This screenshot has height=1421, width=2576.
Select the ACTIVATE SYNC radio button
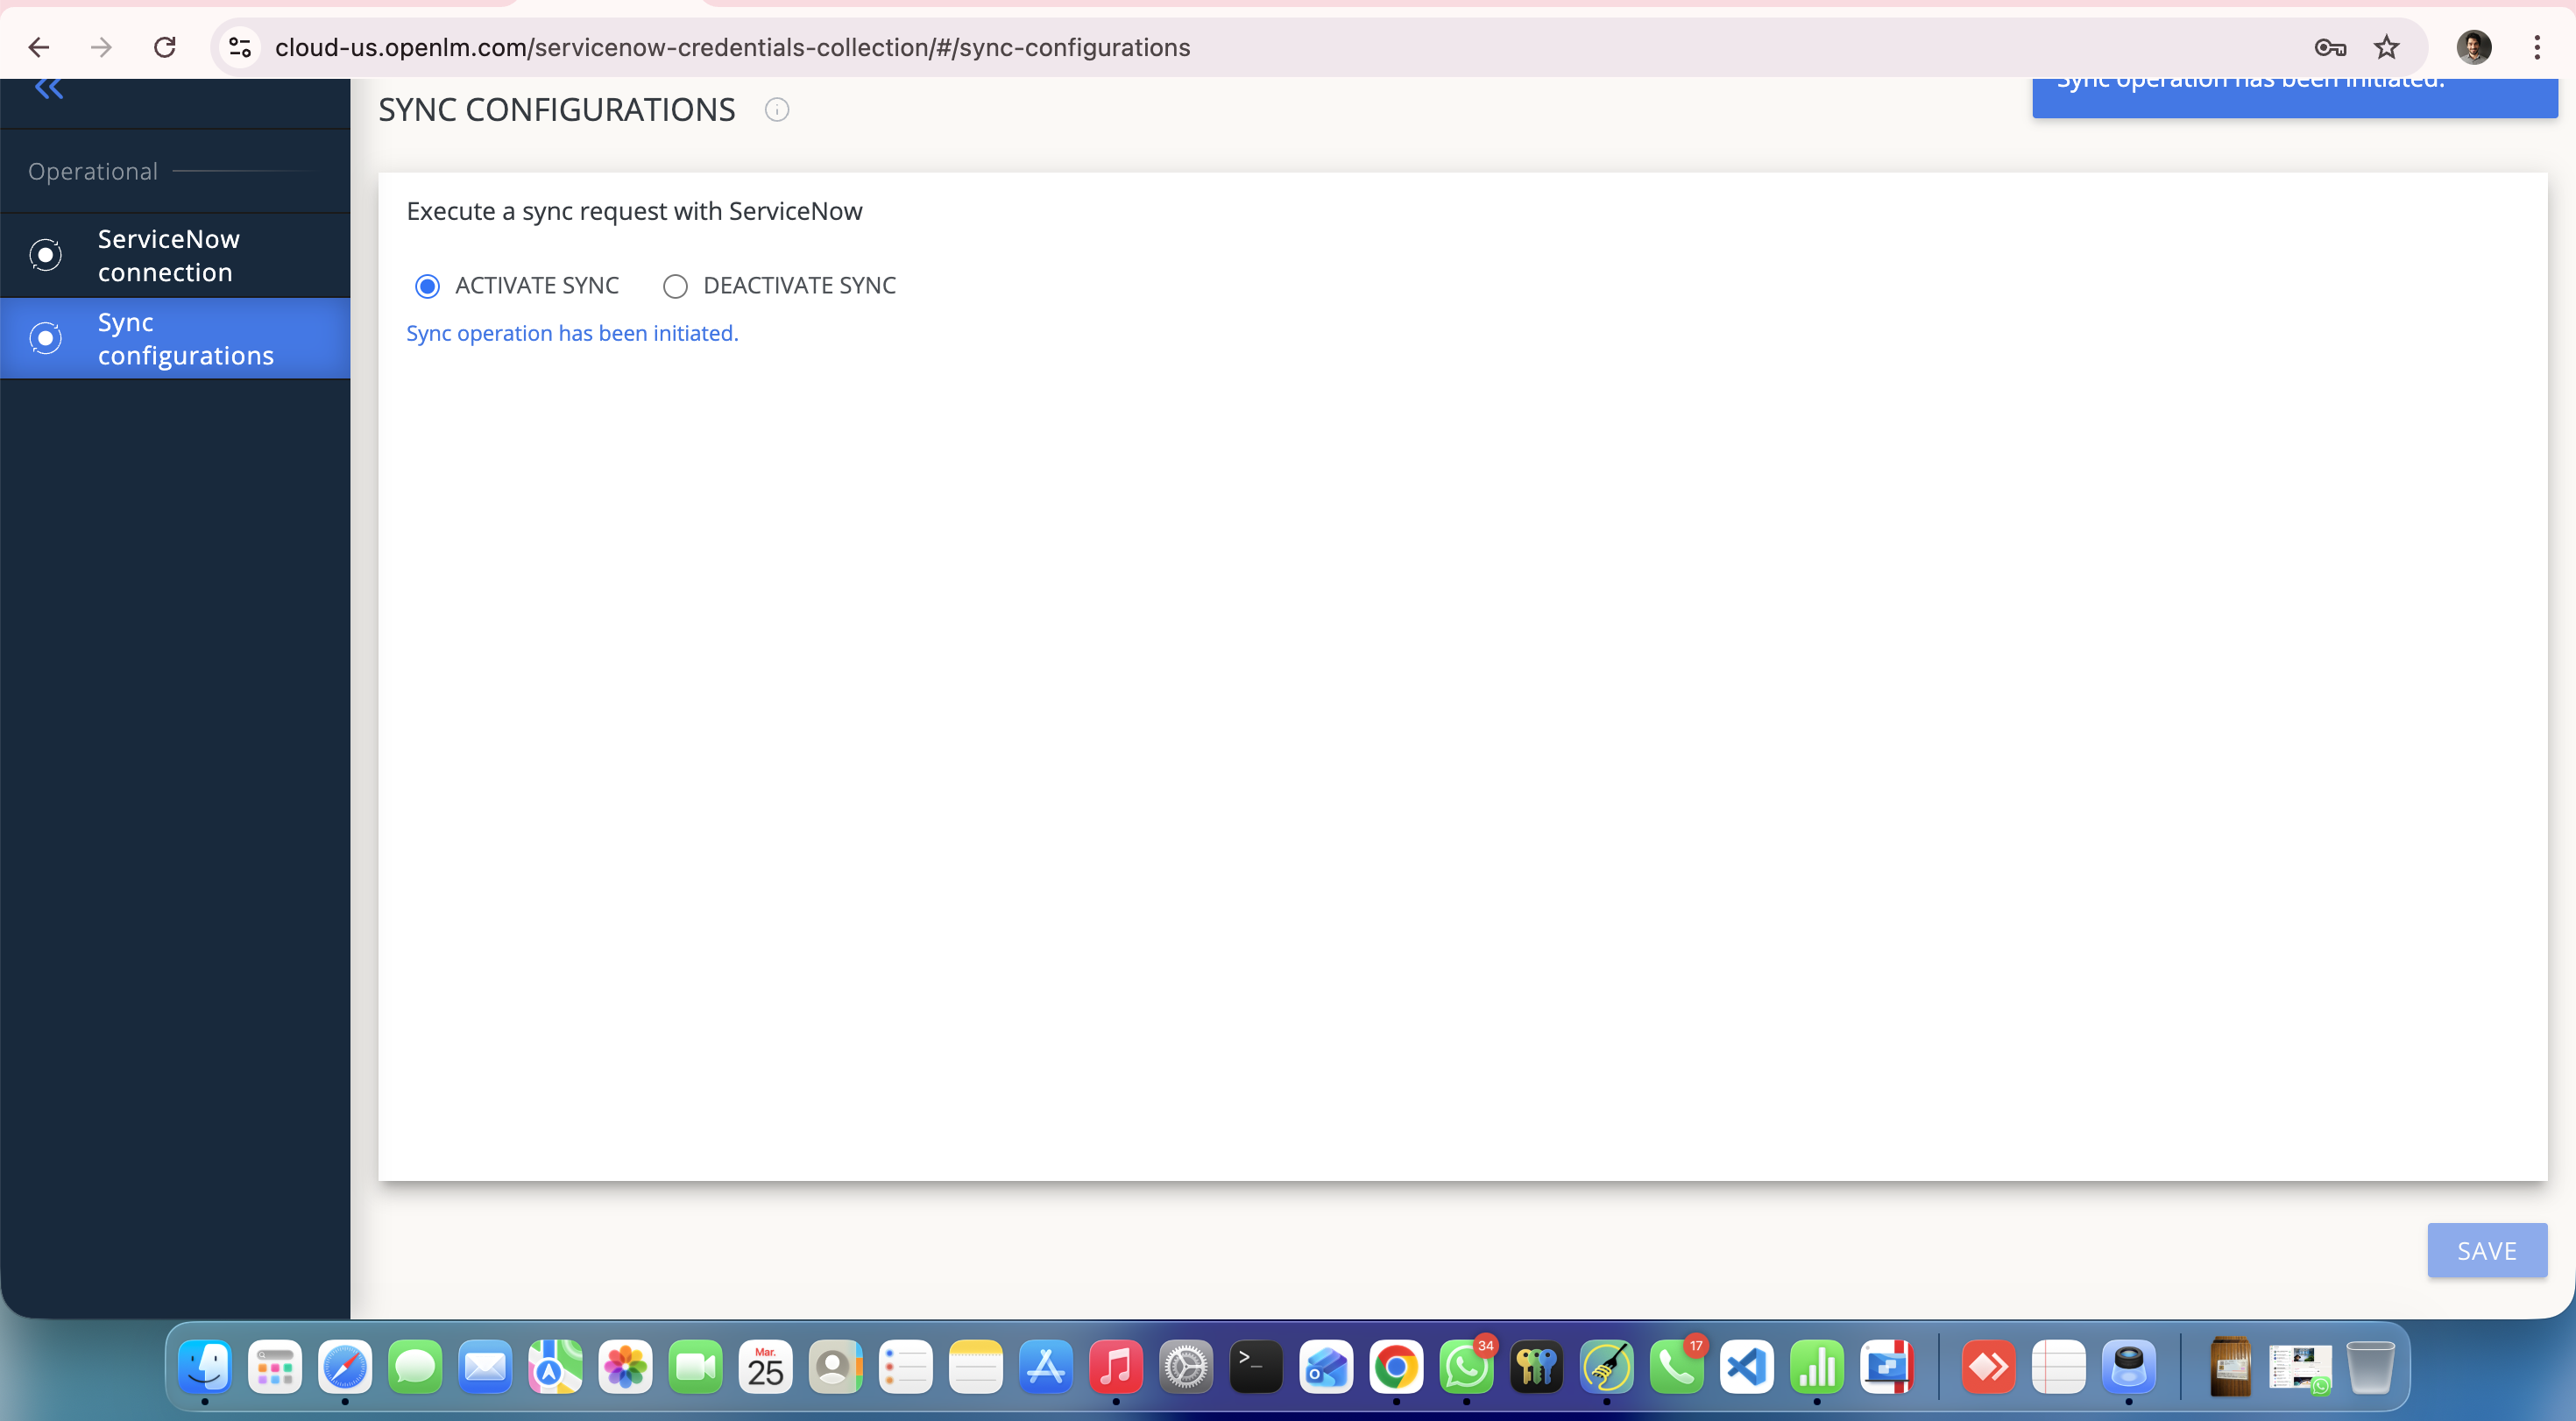[x=427, y=285]
